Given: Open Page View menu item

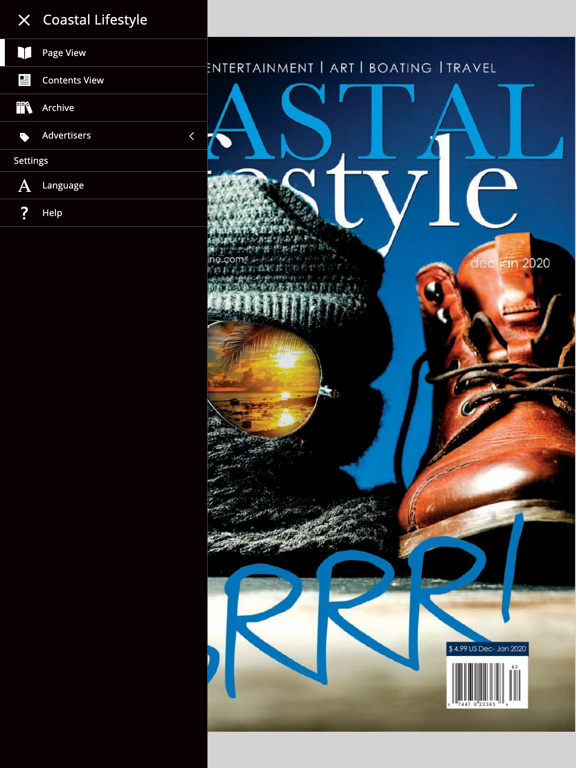Looking at the screenshot, I should tap(103, 52).
